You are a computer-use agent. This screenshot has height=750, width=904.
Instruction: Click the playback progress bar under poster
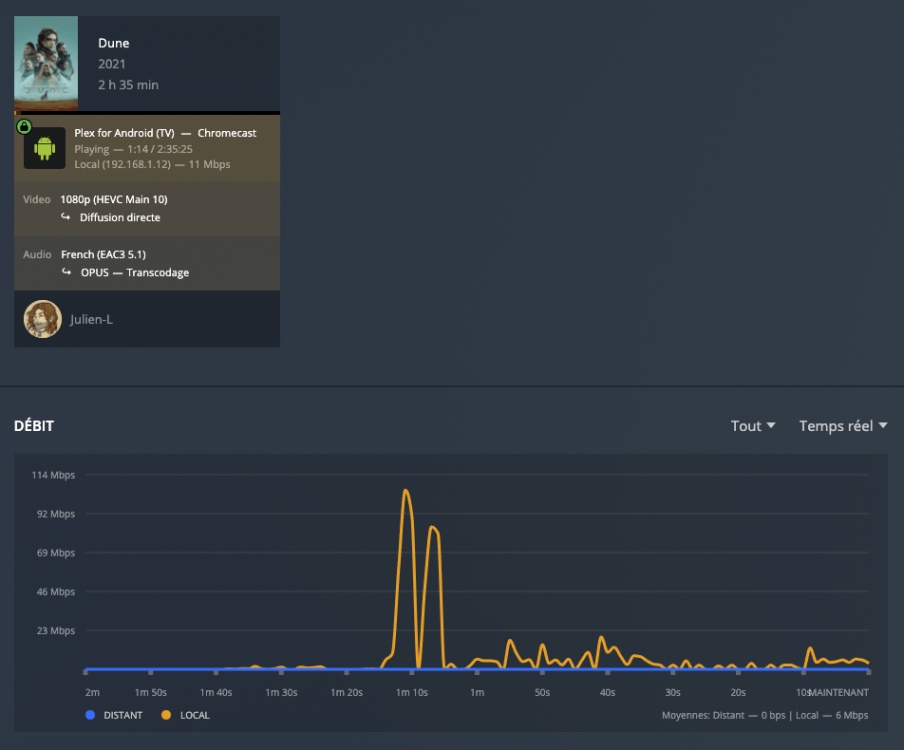point(146,113)
